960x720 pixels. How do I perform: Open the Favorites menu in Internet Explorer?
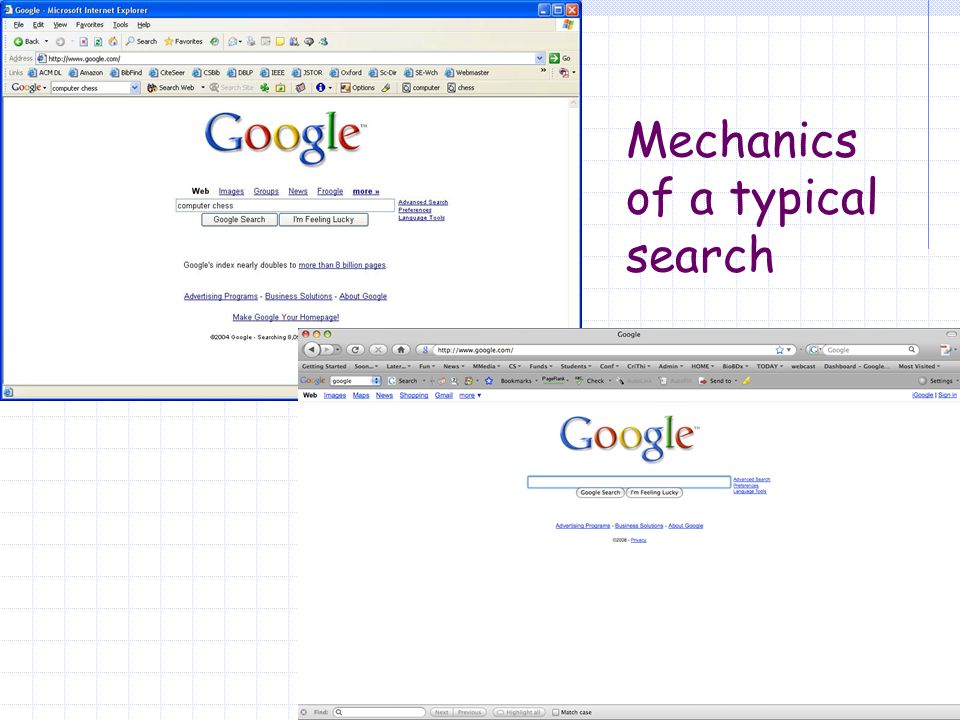pos(89,24)
